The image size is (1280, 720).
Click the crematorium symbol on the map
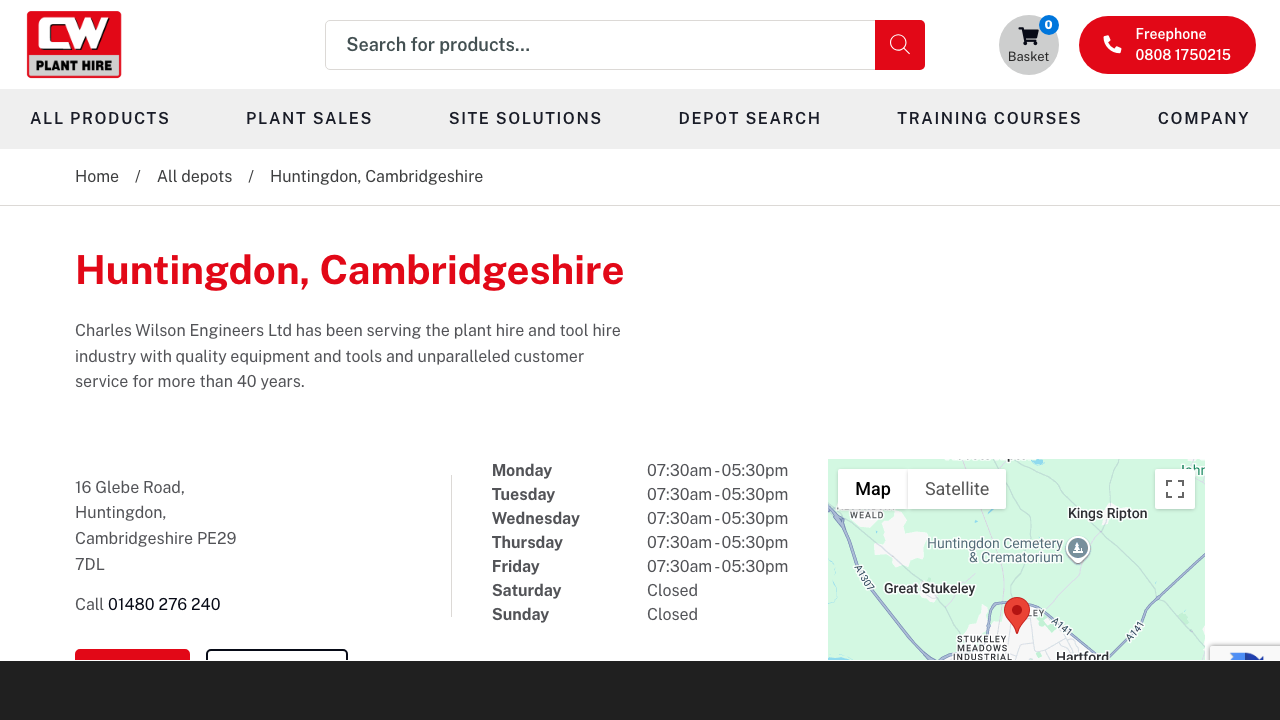pyautogui.click(x=1078, y=549)
